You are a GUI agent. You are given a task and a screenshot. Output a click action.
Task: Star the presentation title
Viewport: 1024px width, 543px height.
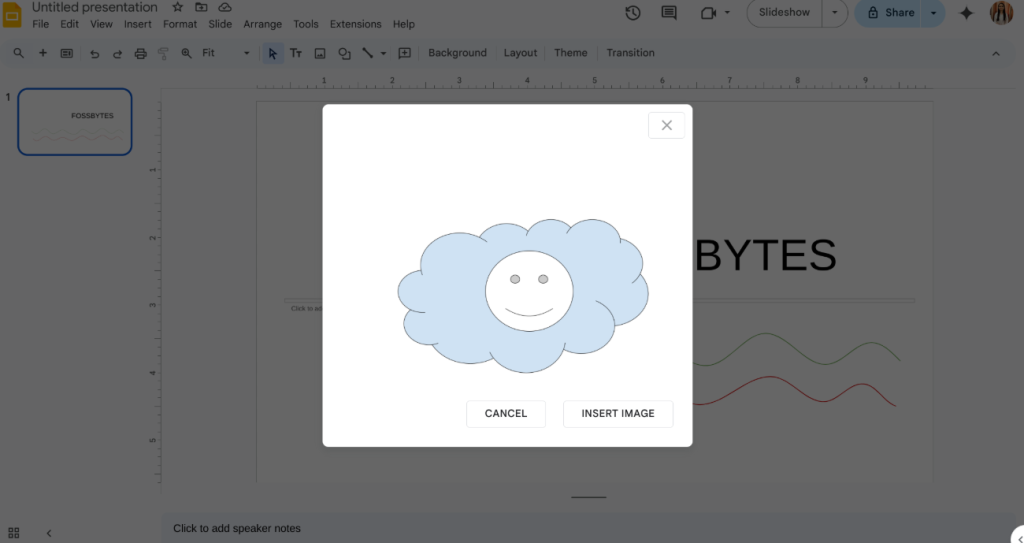(x=178, y=7)
